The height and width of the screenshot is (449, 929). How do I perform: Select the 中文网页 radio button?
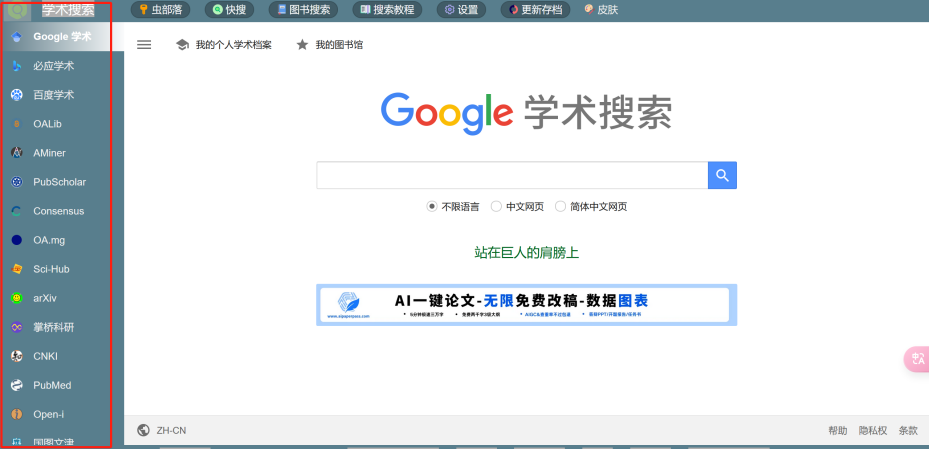[496, 207]
